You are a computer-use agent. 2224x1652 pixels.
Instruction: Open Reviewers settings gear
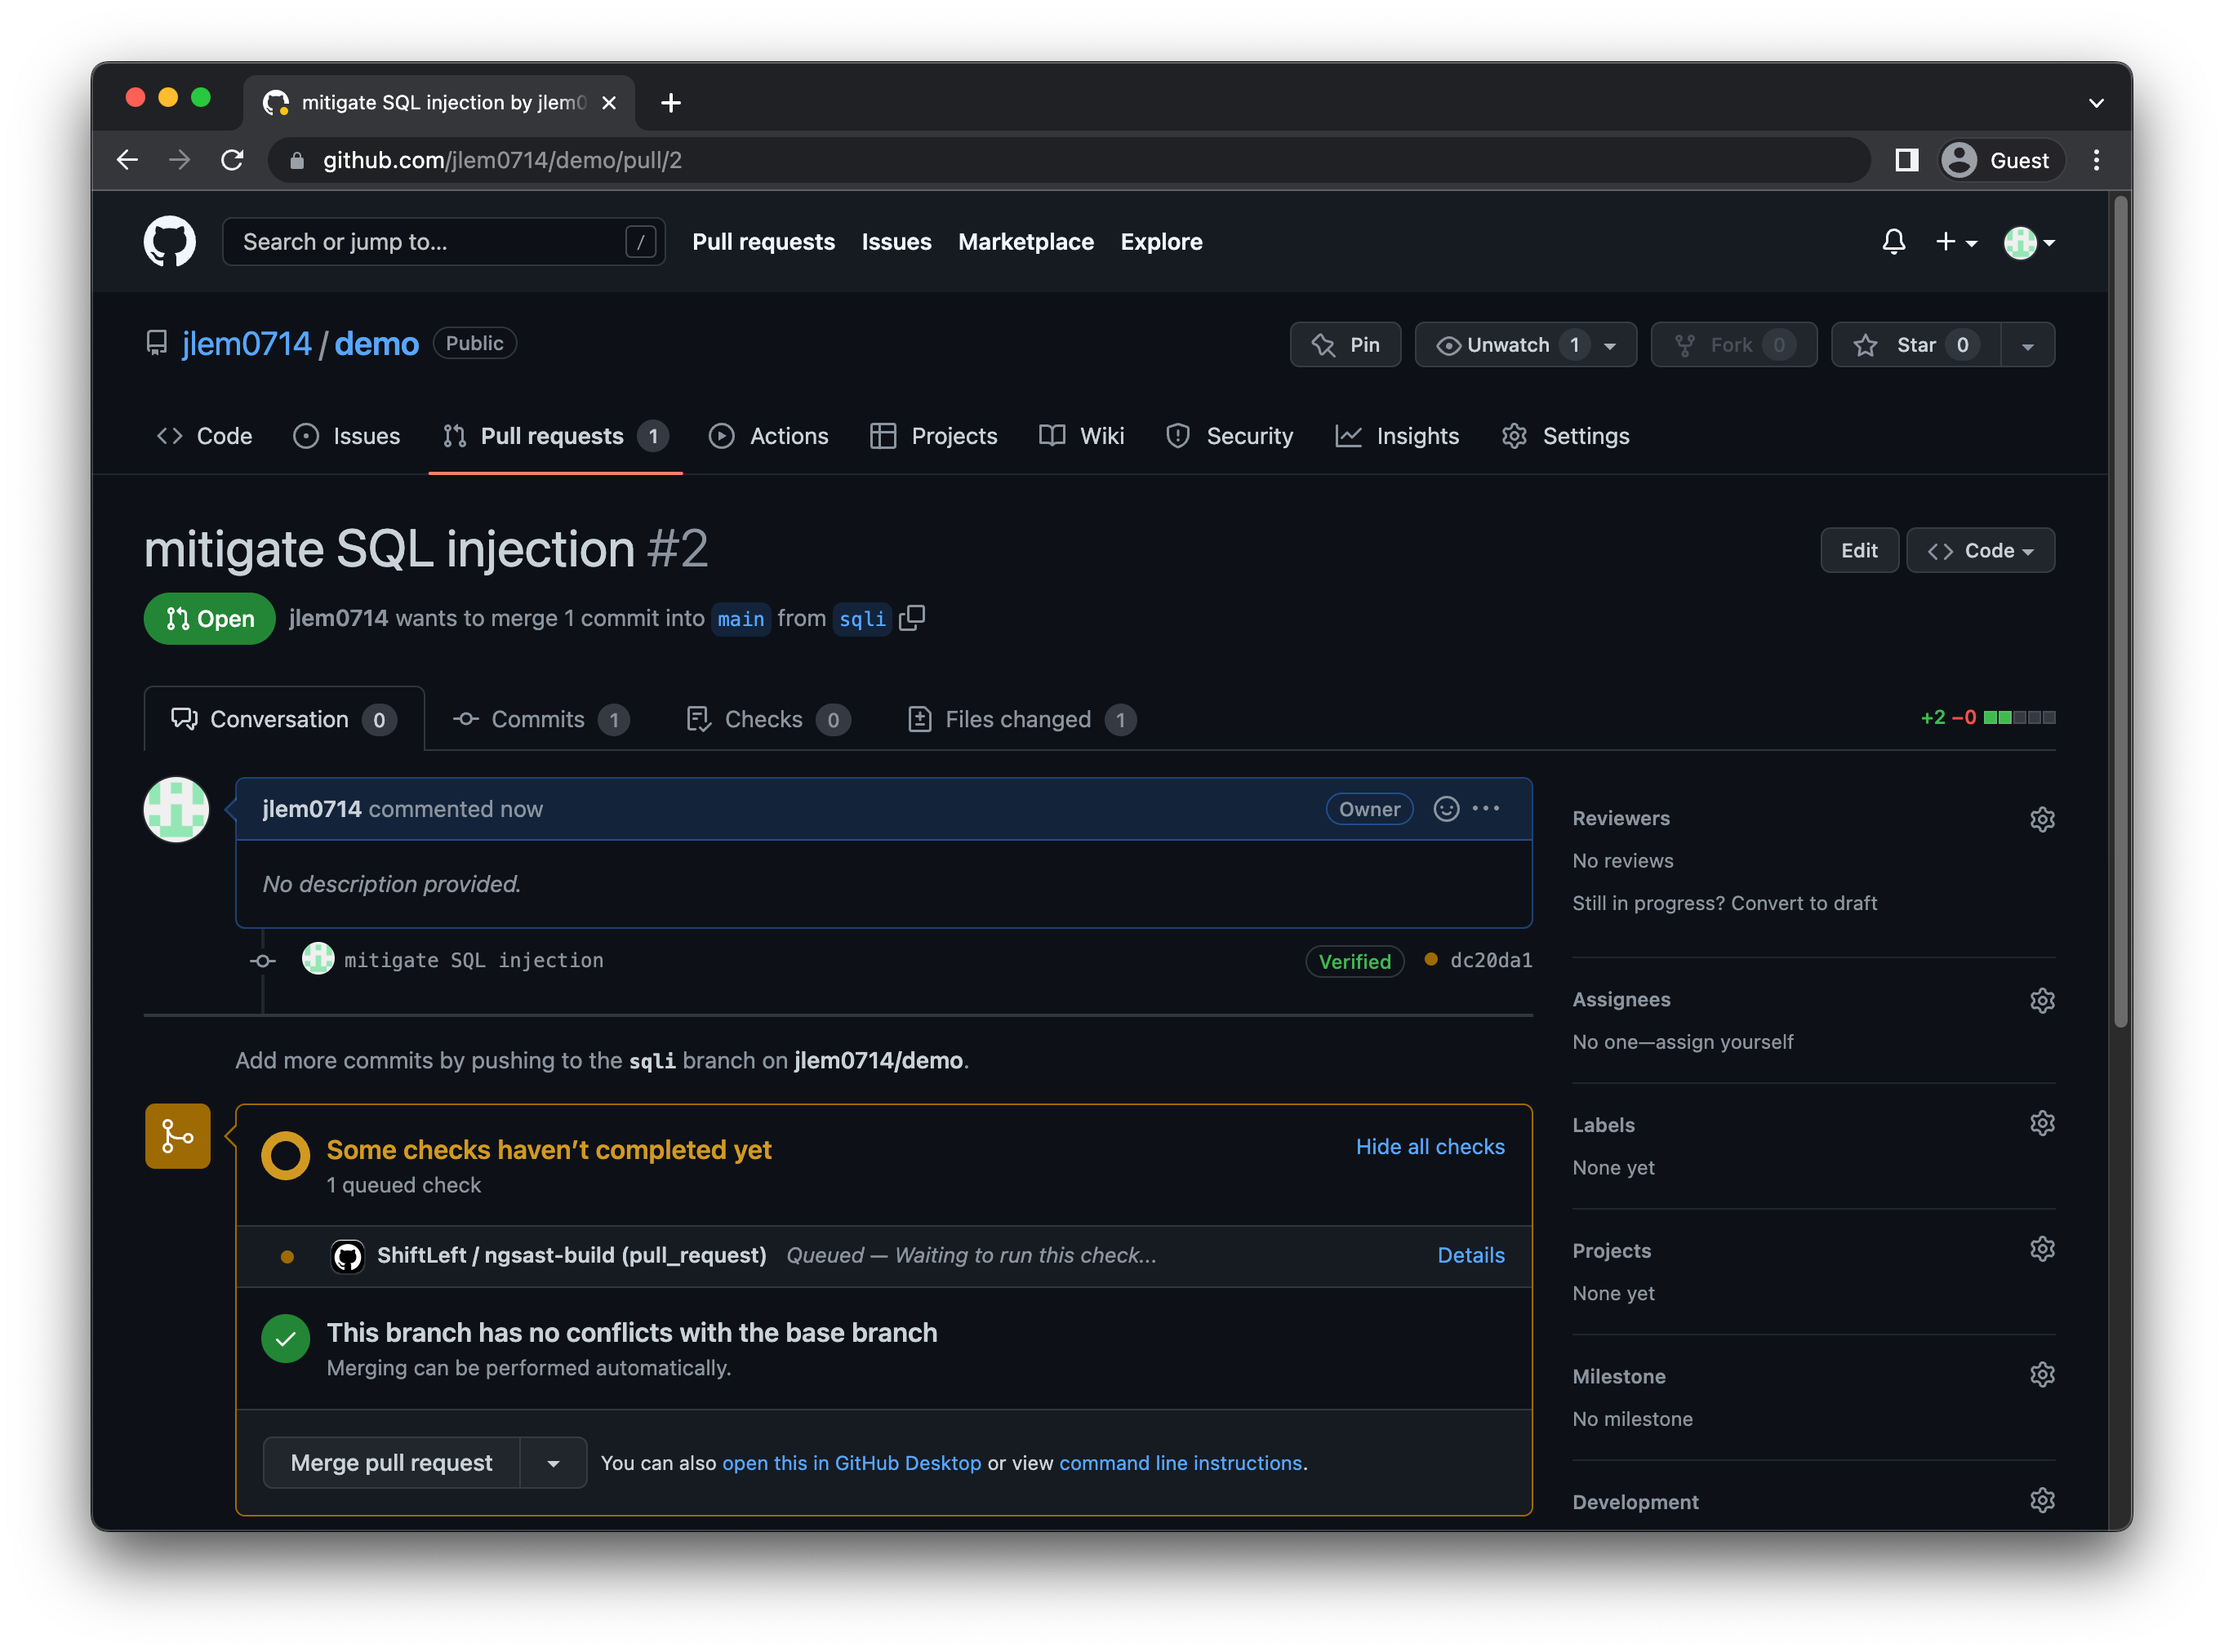[x=2042, y=817]
